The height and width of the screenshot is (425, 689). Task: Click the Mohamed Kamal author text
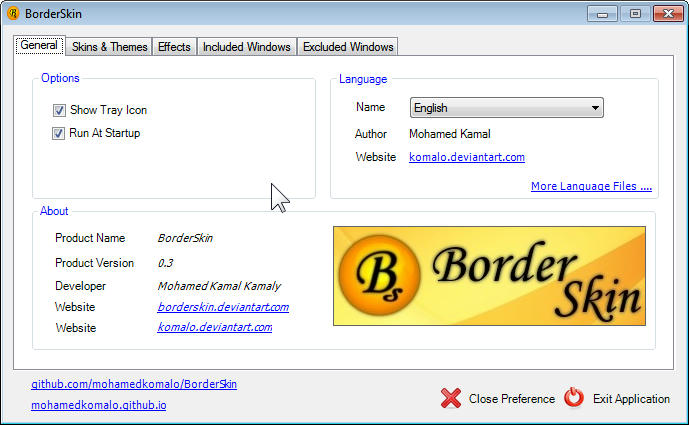(x=450, y=134)
